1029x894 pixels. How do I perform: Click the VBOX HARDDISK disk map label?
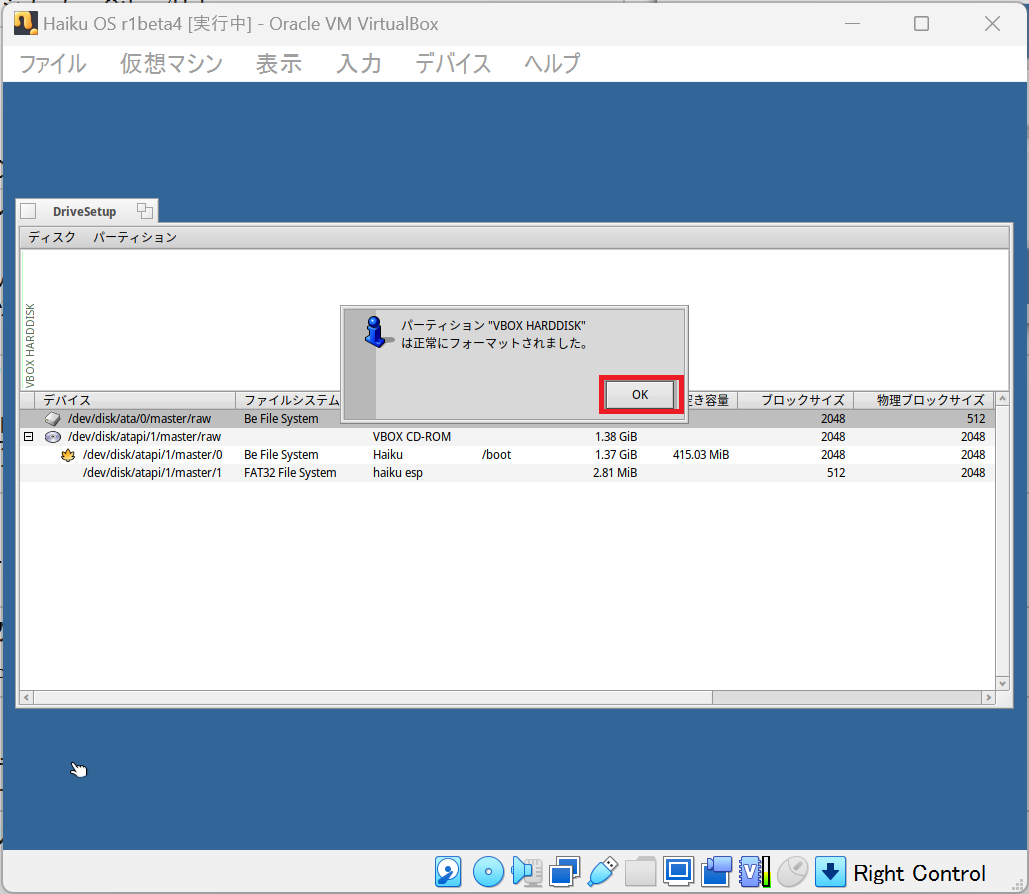pos(30,345)
